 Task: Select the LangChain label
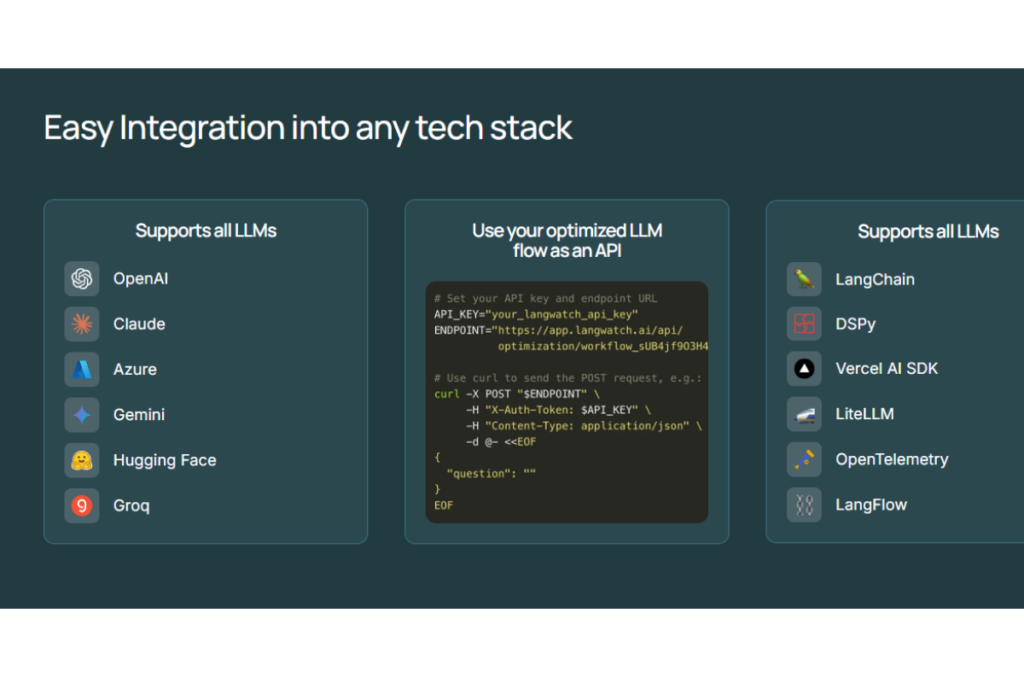pyautogui.click(x=875, y=279)
